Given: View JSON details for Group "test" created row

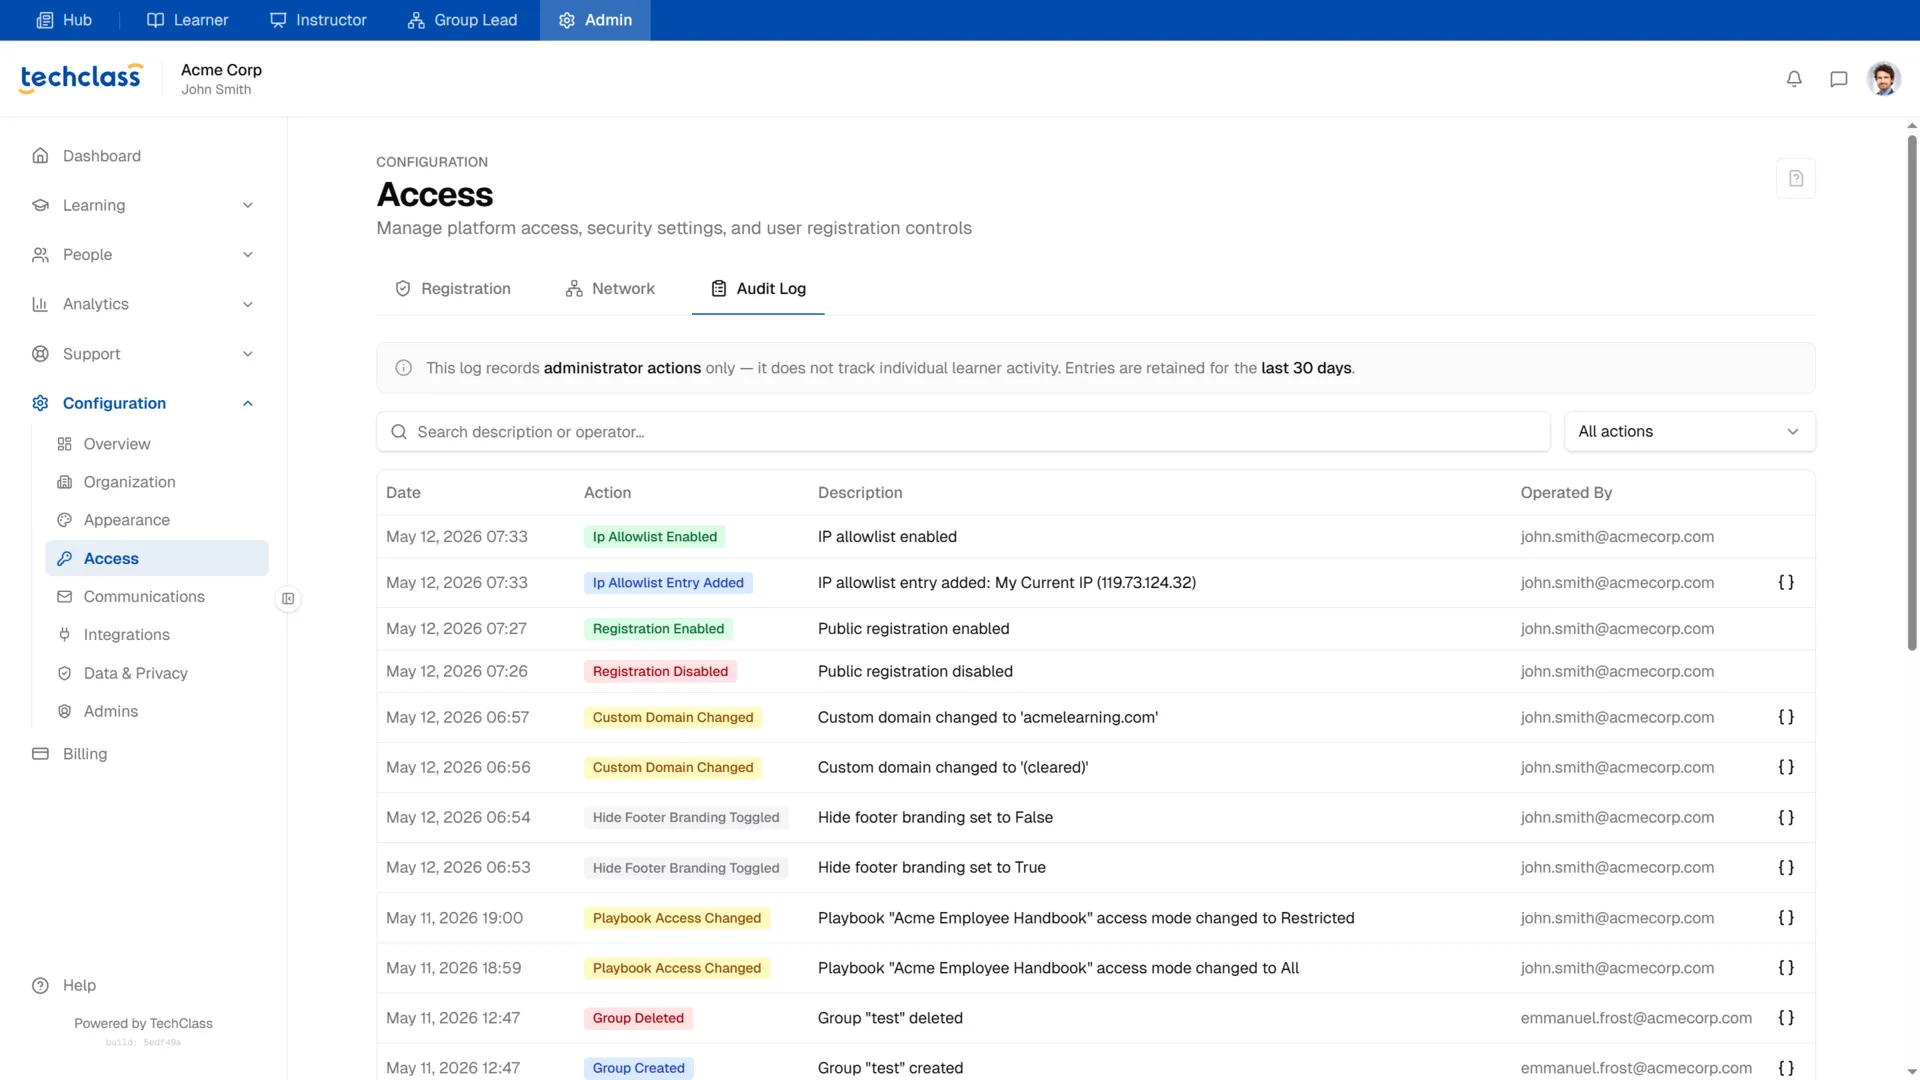Looking at the screenshot, I should pyautogui.click(x=1786, y=1067).
